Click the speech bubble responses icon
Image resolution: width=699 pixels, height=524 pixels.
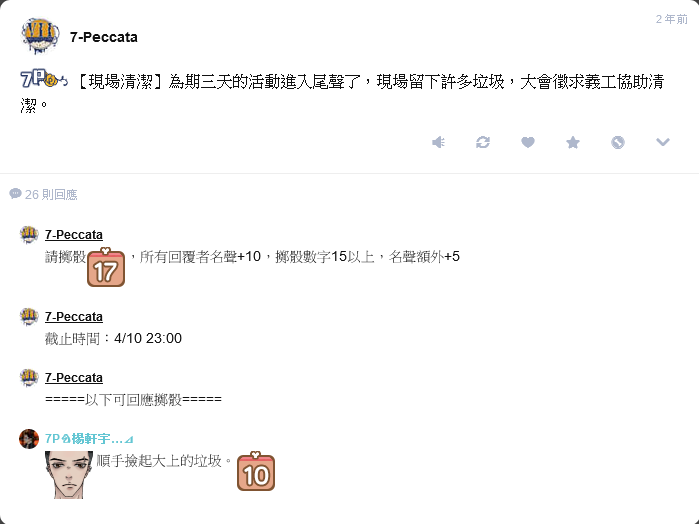point(15,194)
